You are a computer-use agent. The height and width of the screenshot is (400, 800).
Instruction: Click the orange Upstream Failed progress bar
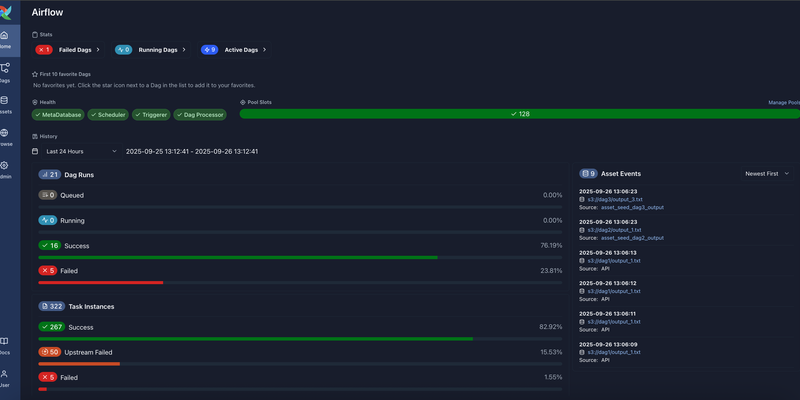click(x=79, y=364)
